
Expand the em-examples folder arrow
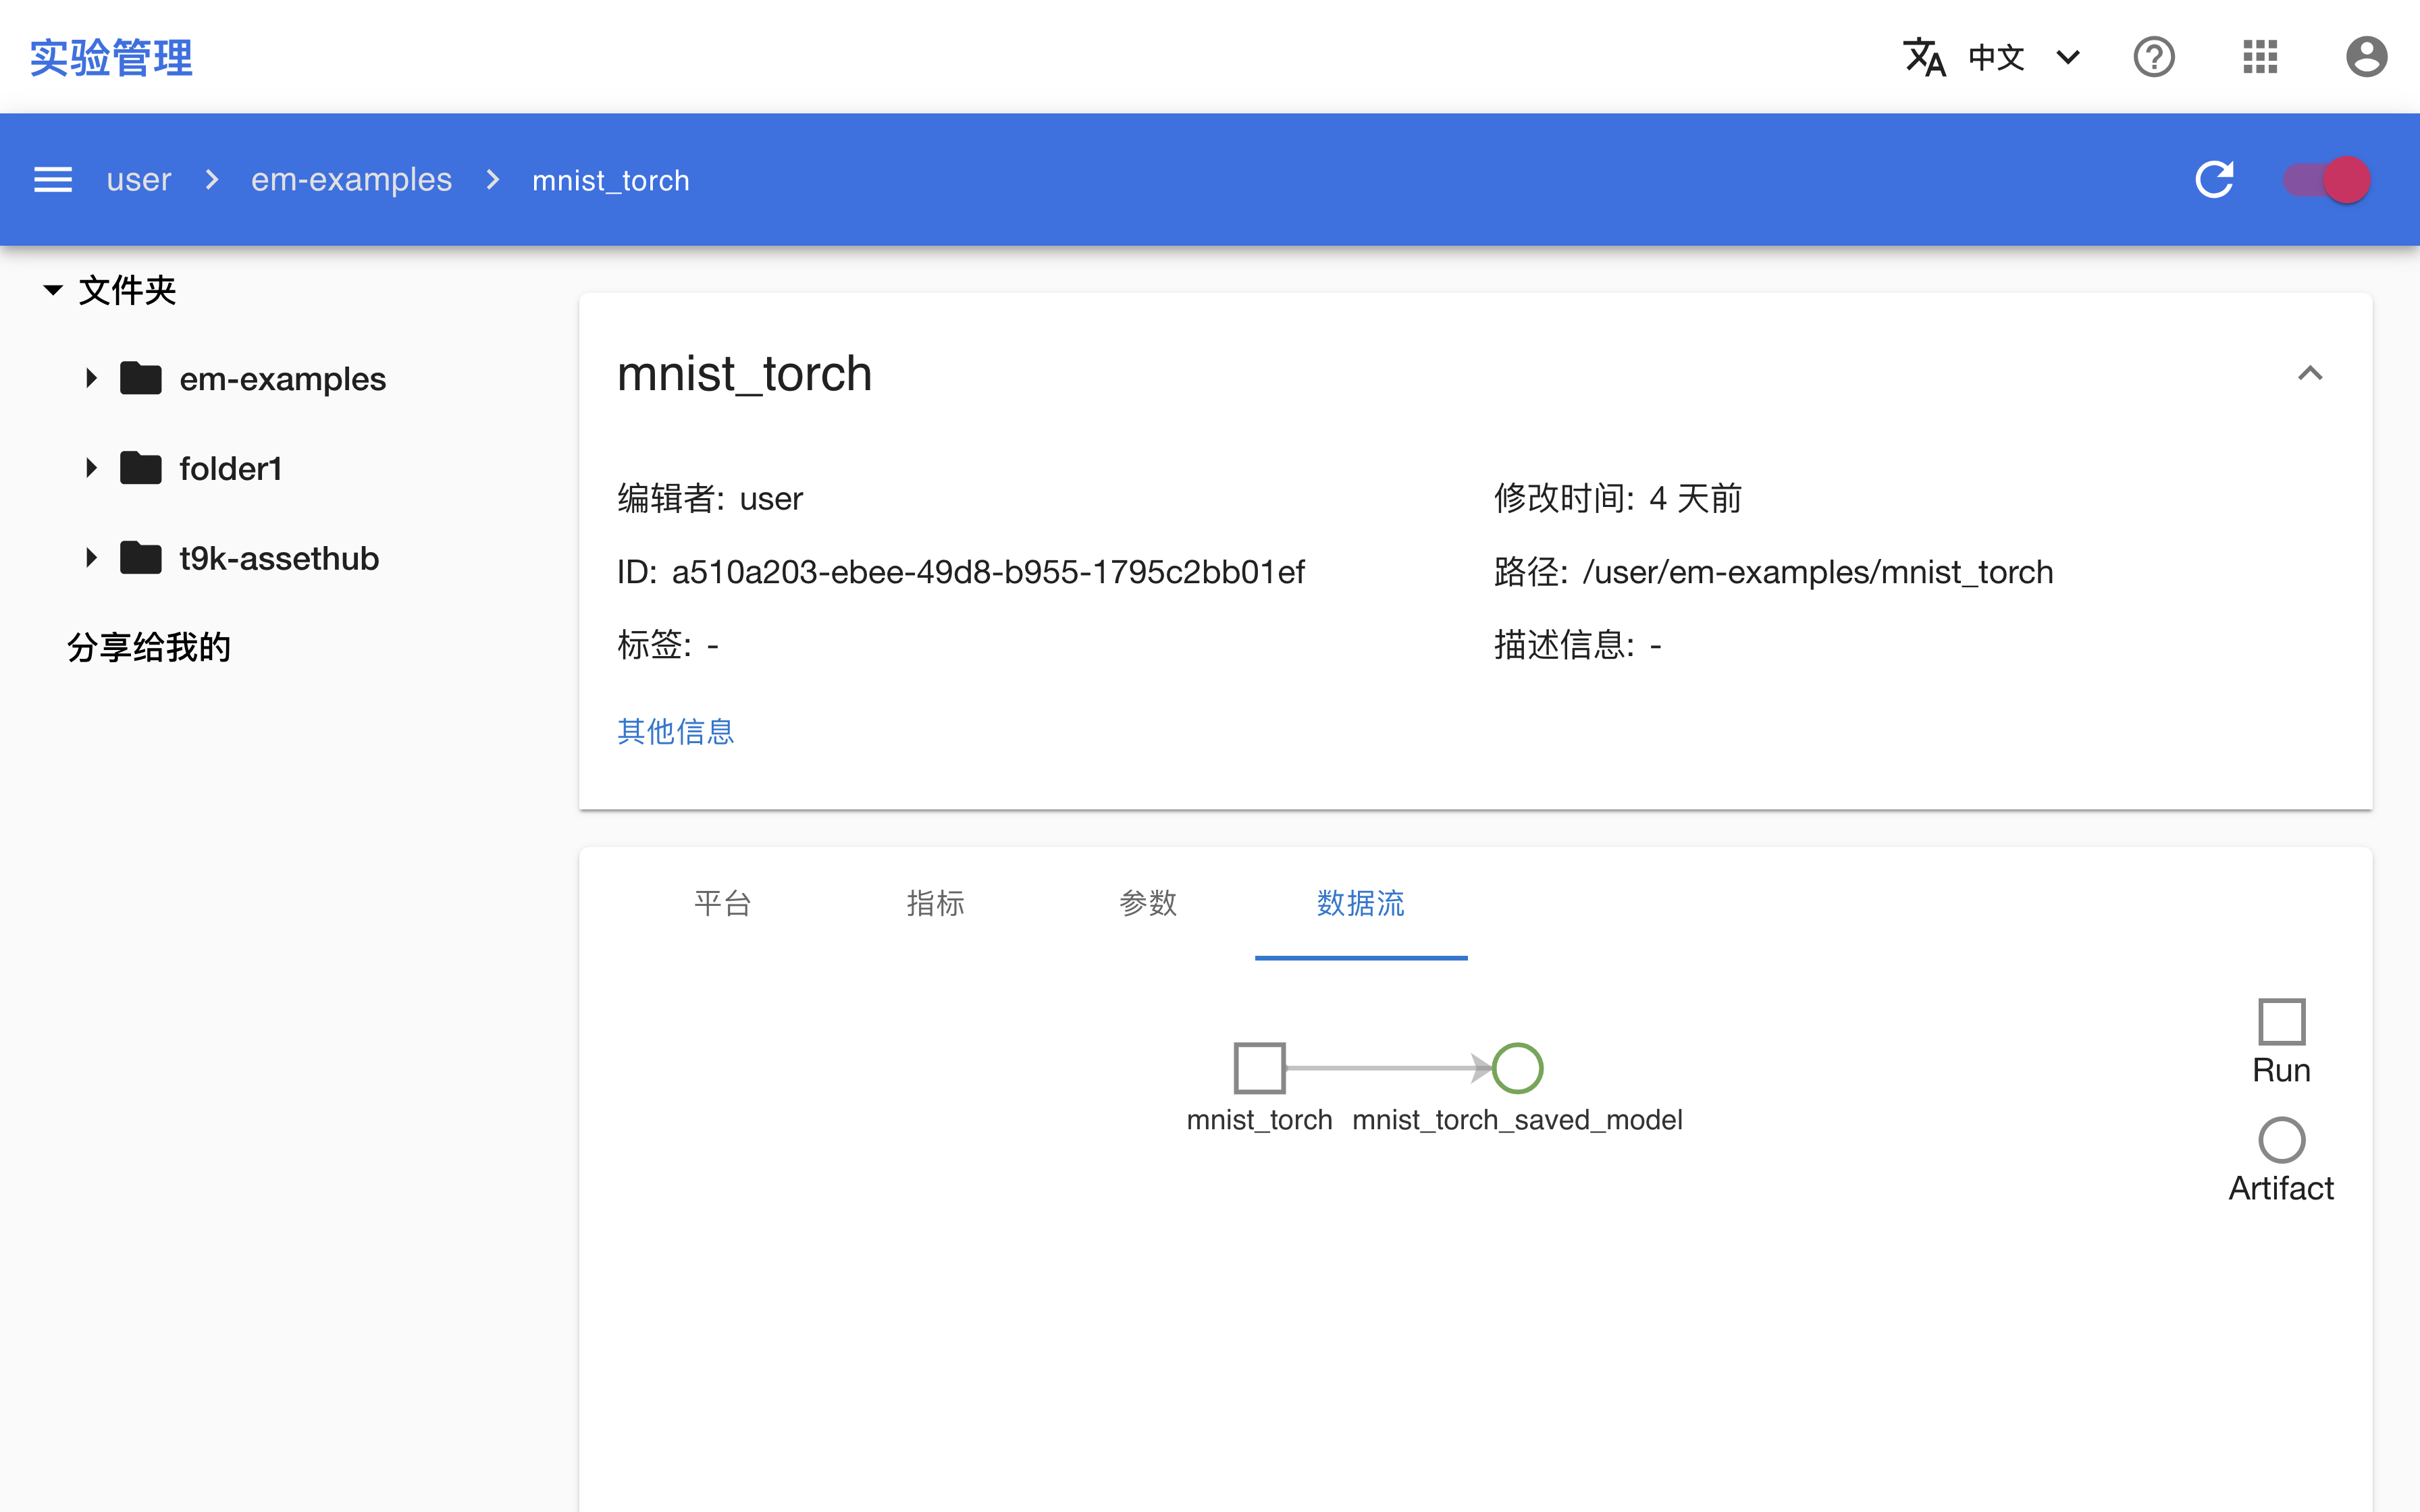coord(91,378)
